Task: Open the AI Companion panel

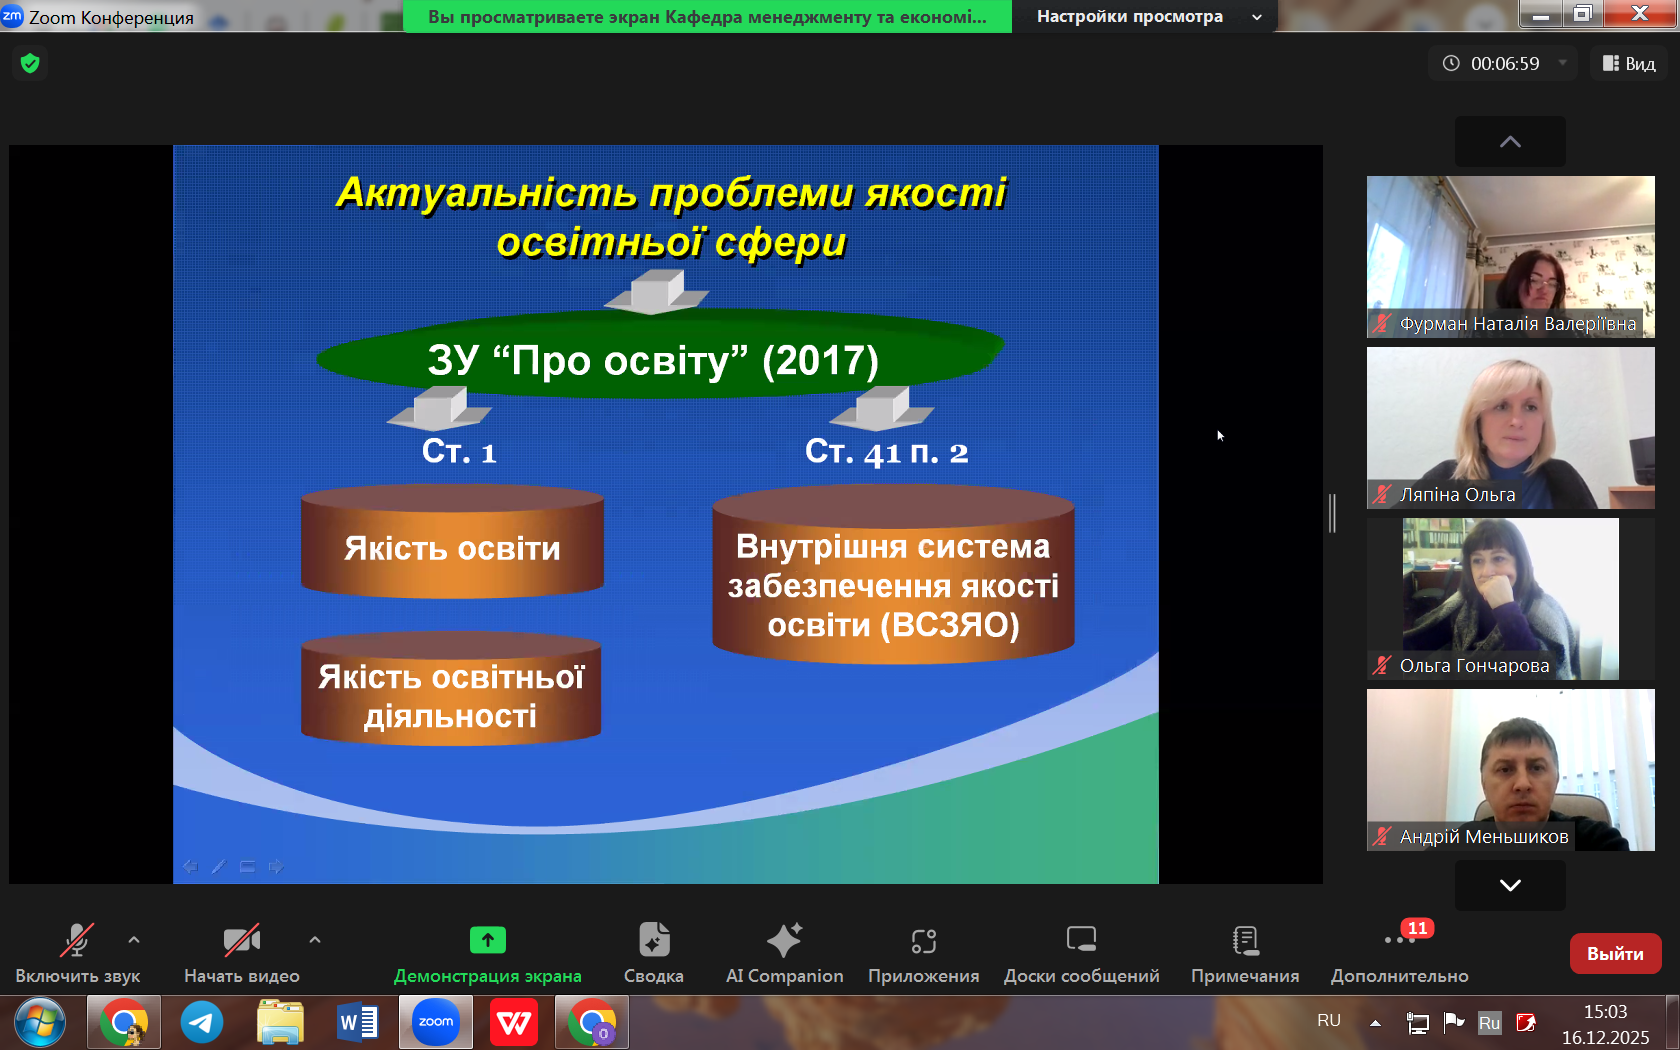Action: (784, 953)
